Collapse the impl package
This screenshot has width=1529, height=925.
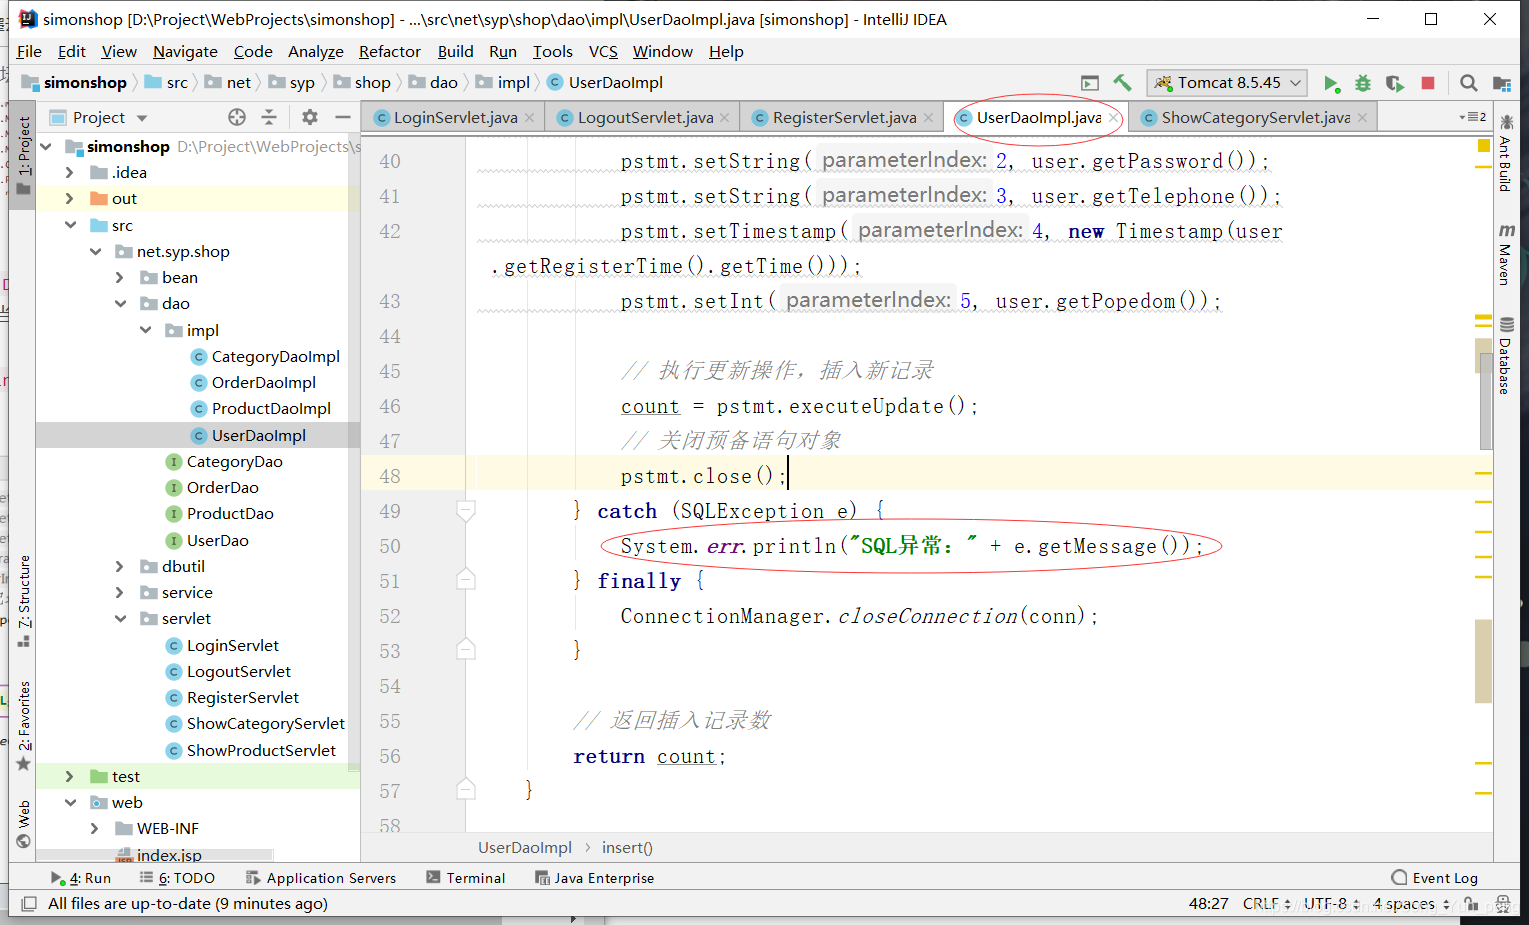(x=146, y=330)
